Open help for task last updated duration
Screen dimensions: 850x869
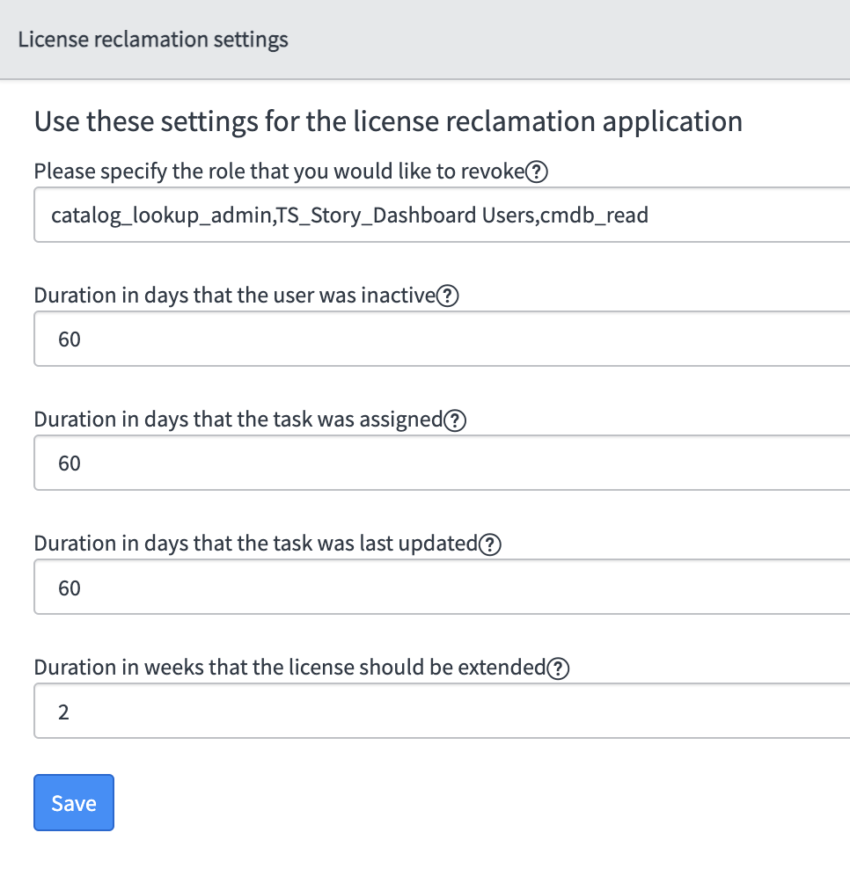point(488,543)
